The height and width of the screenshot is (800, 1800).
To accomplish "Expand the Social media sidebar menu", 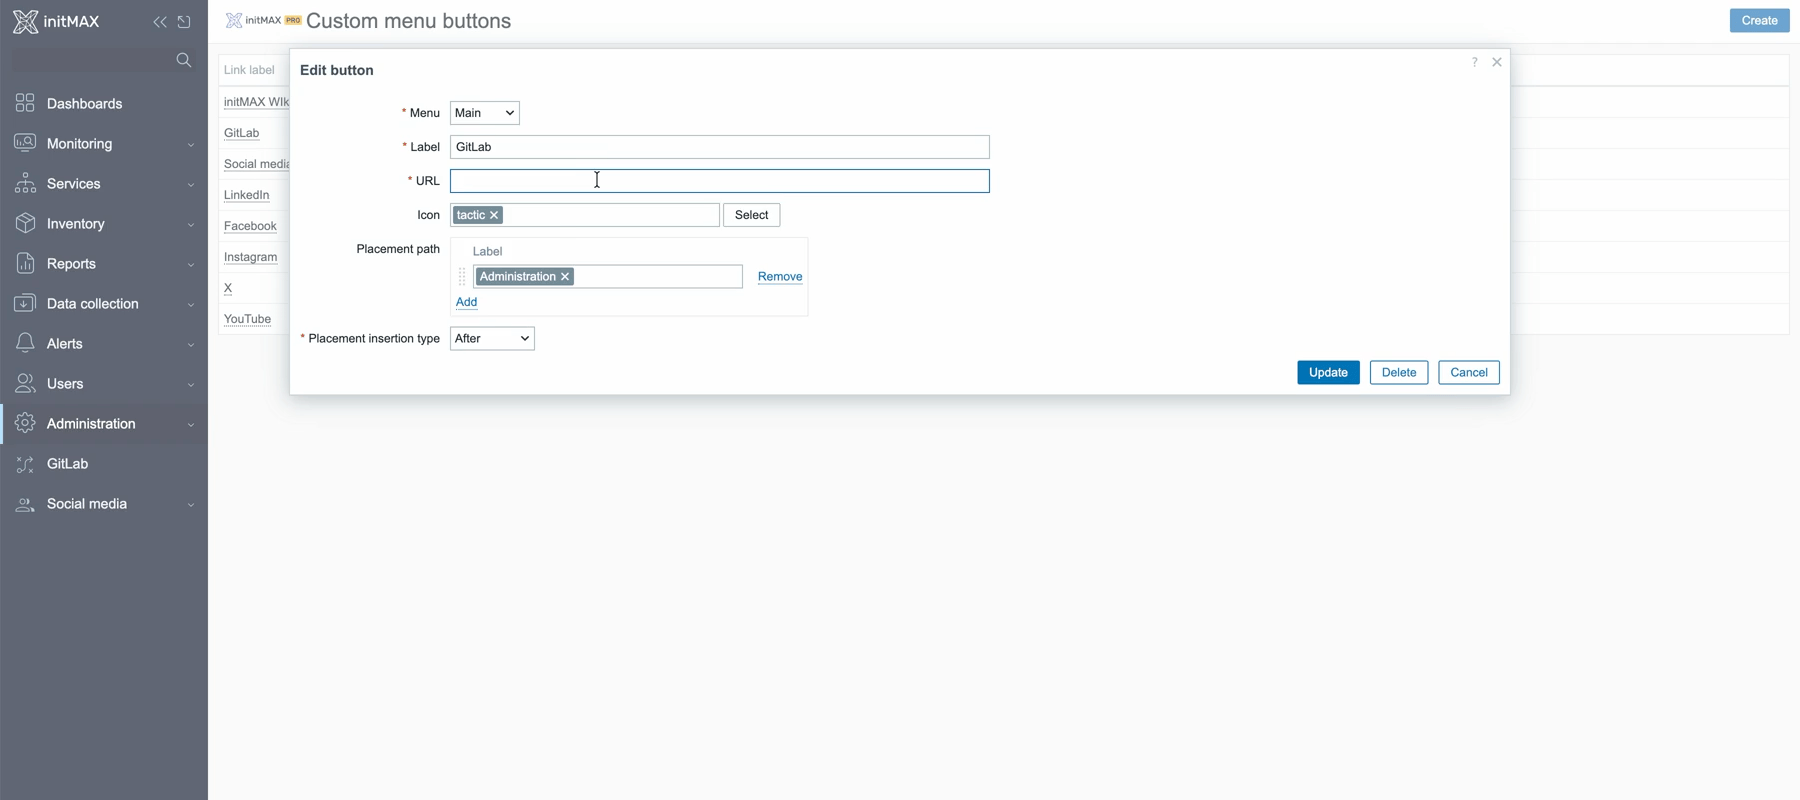I will (104, 504).
